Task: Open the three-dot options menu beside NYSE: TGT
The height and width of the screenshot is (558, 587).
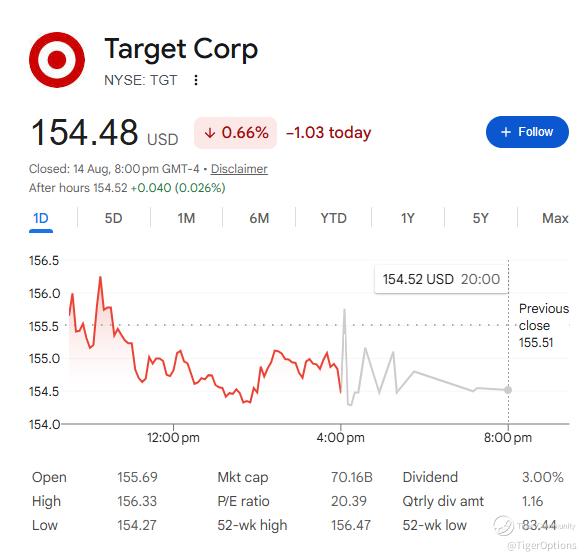Action: pyautogui.click(x=196, y=80)
